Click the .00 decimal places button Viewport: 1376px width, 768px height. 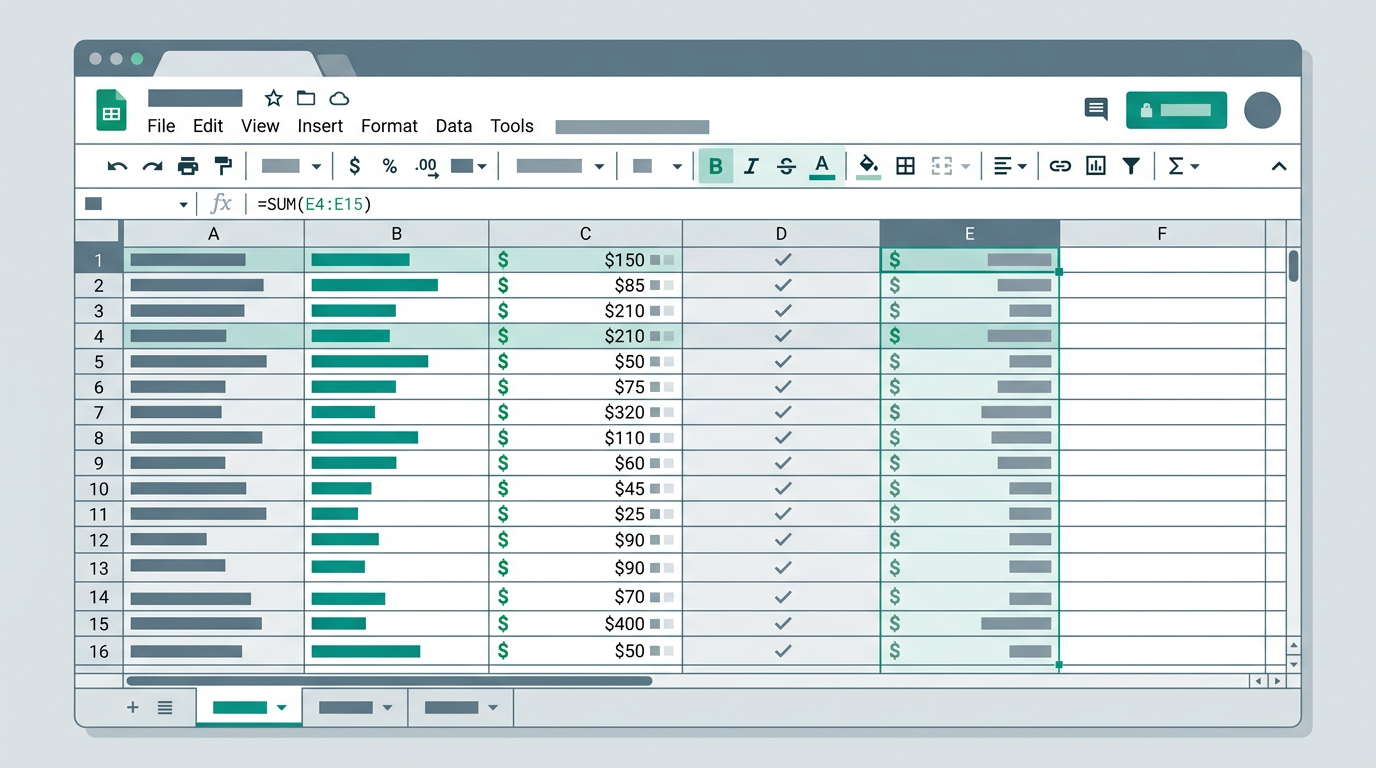click(426, 167)
